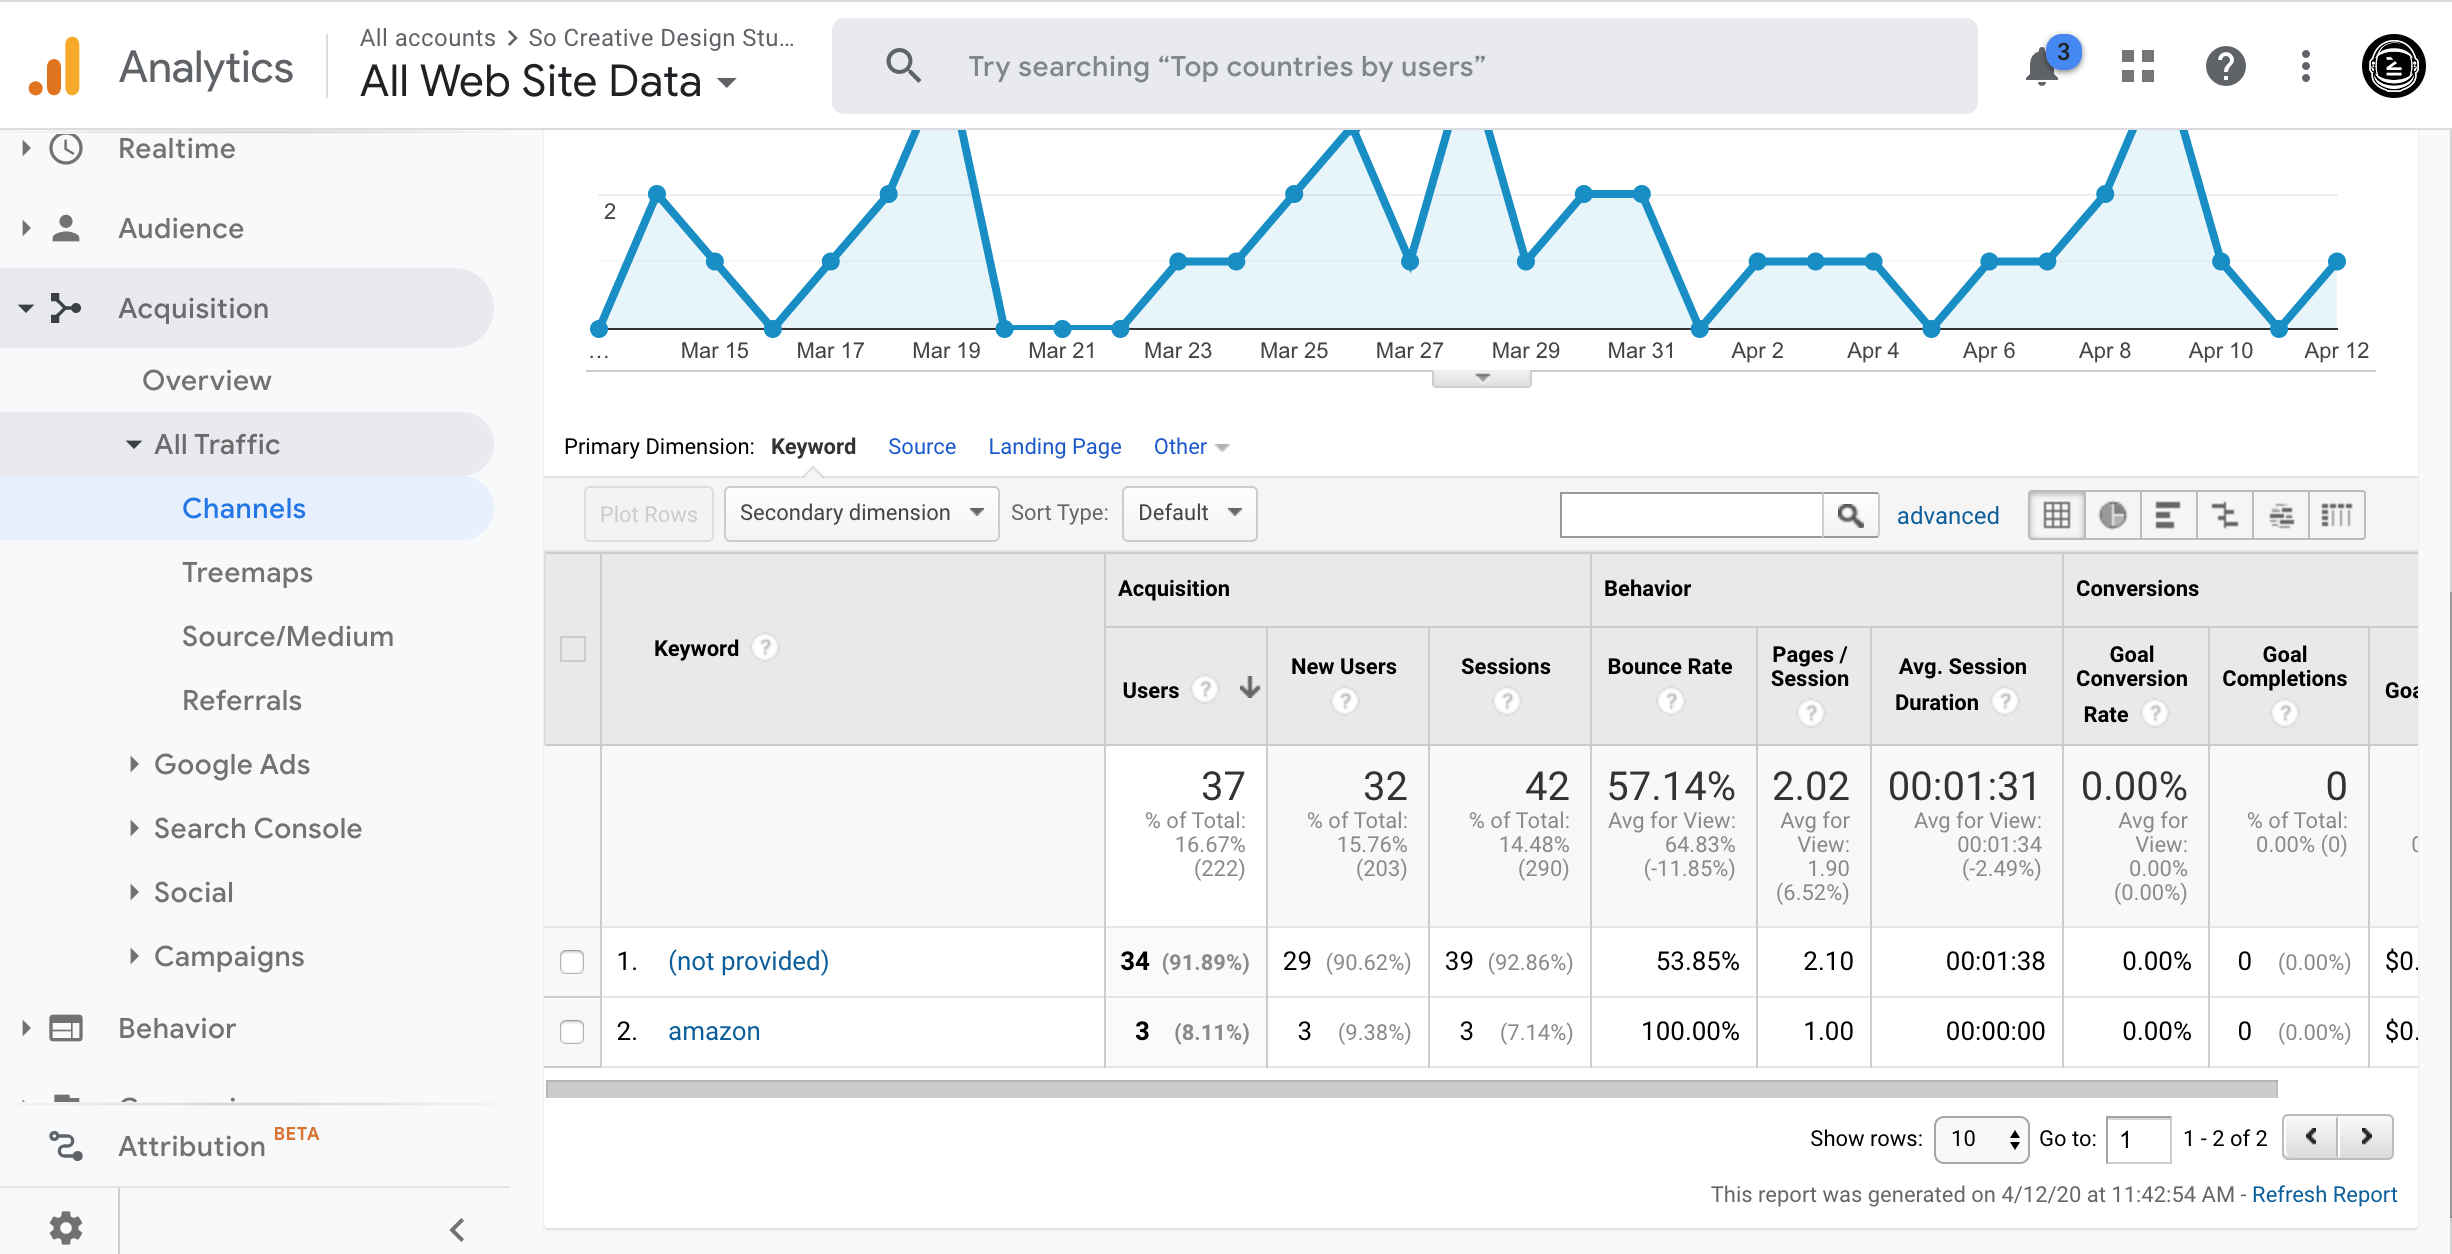Switch to Pivot view
The height and width of the screenshot is (1254, 2452).
pyautogui.click(x=2337, y=515)
